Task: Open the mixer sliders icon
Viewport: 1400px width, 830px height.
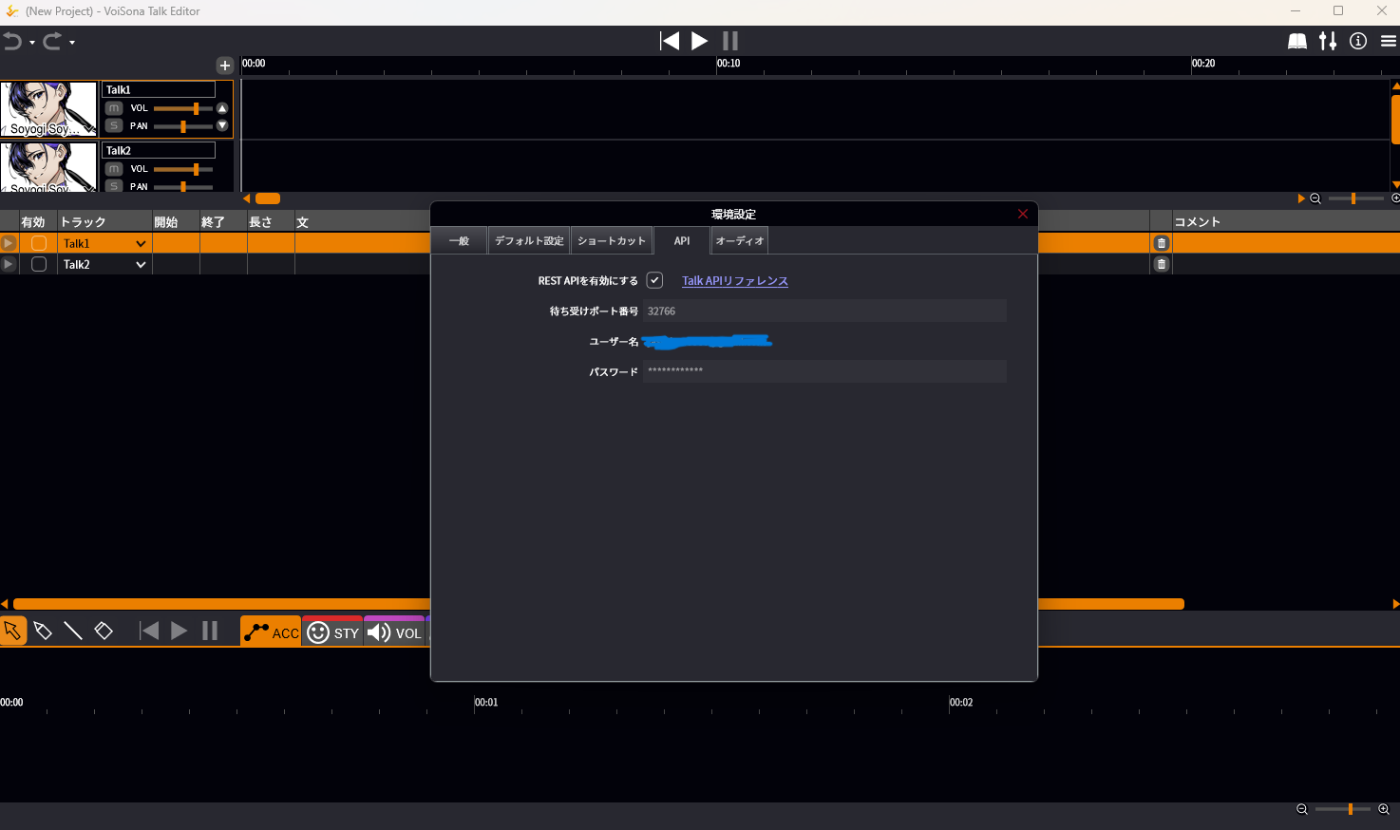Action: click(1327, 41)
